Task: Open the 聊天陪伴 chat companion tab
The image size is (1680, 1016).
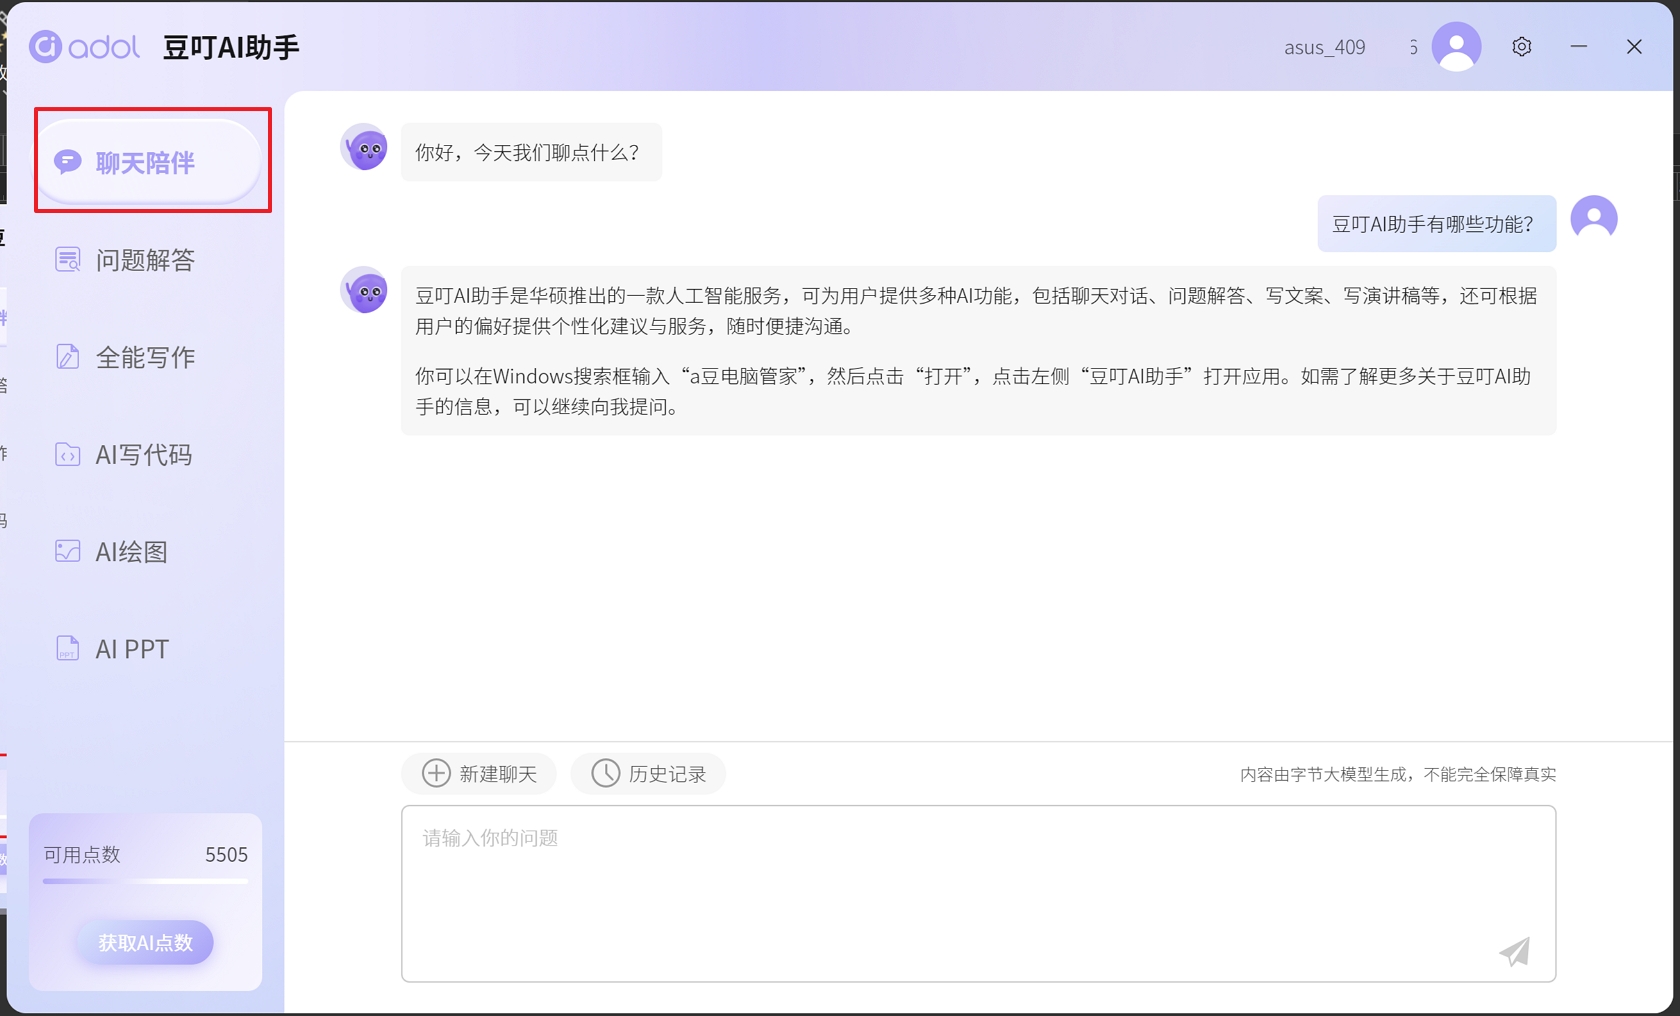Action: pyautogui.click(x=148, y=161)
